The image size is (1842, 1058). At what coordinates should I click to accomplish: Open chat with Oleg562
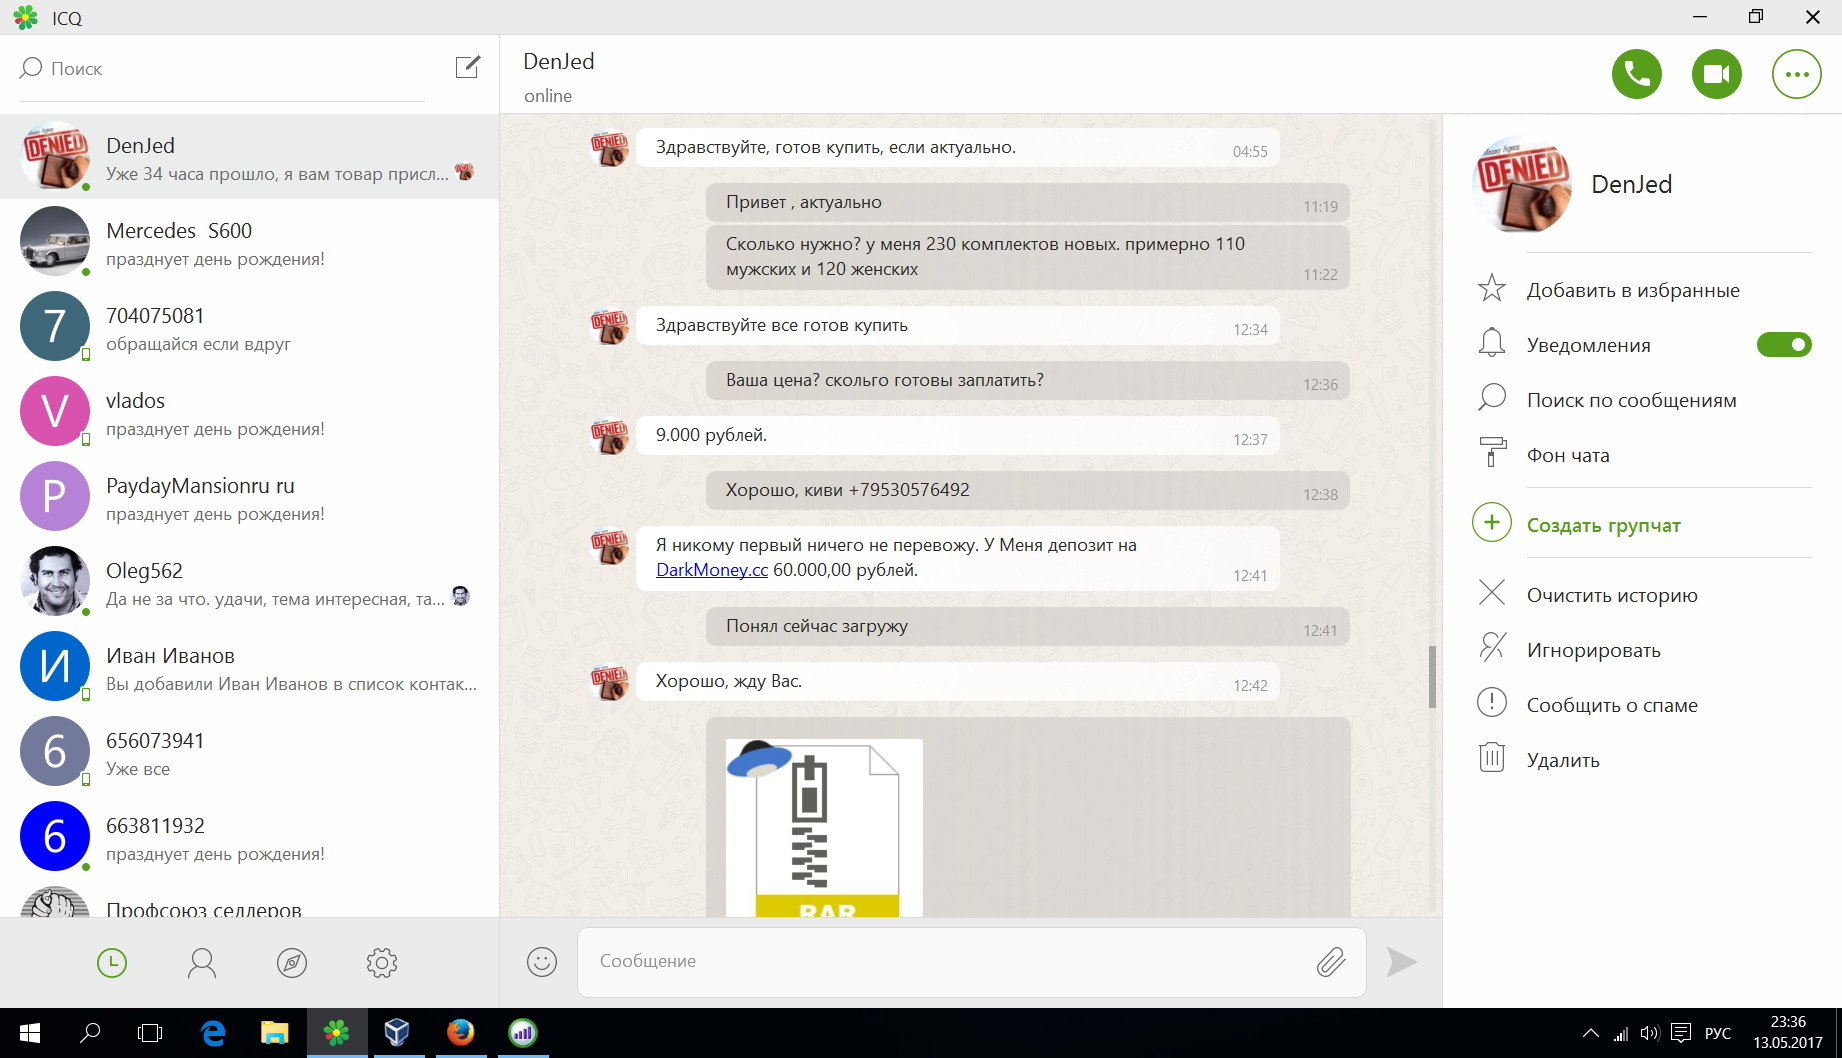(x=250, y=582)
